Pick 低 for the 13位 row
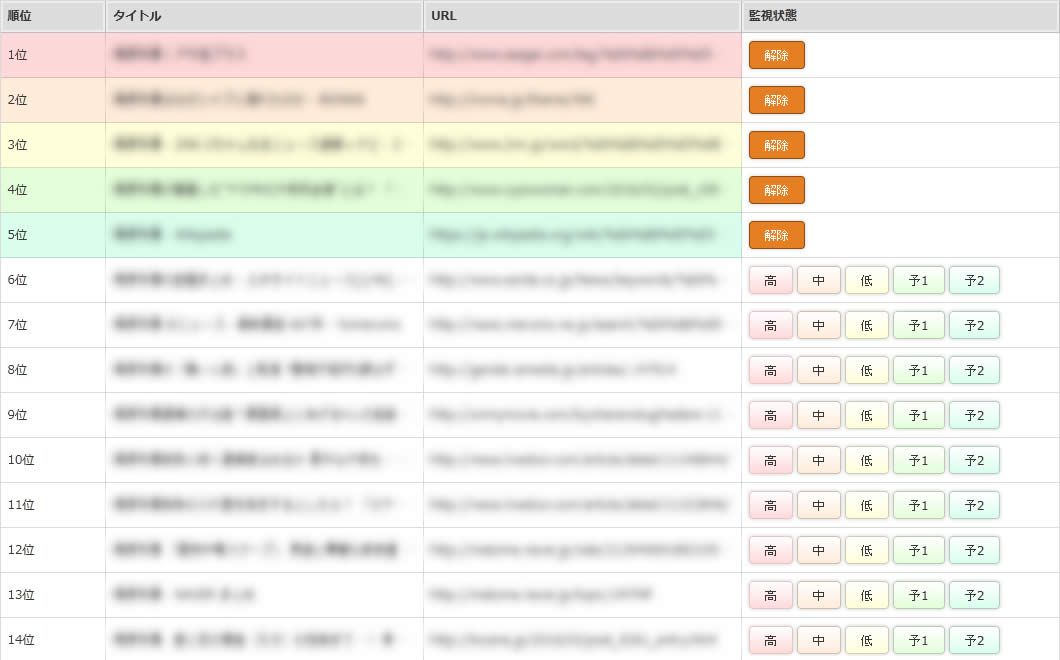1060x660 pixels. [866, 595]
